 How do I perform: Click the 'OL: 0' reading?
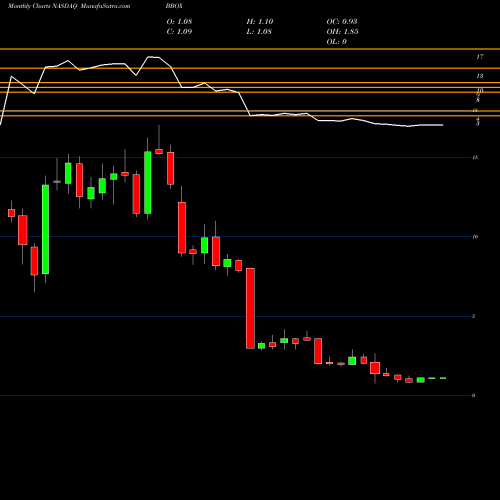click(336, 42)
